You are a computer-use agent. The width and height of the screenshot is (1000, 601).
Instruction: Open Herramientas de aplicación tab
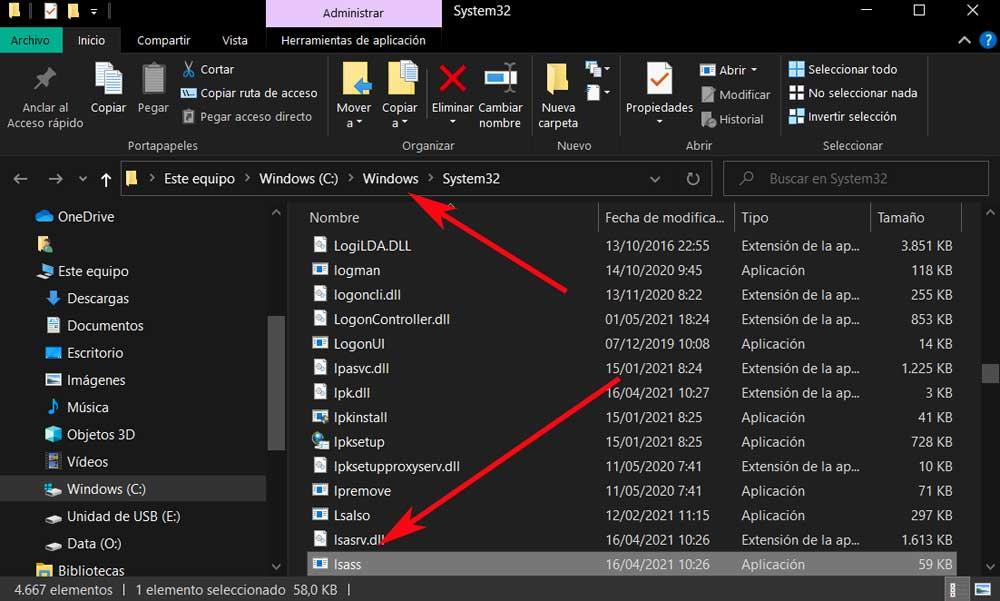(x=353, y=40)
